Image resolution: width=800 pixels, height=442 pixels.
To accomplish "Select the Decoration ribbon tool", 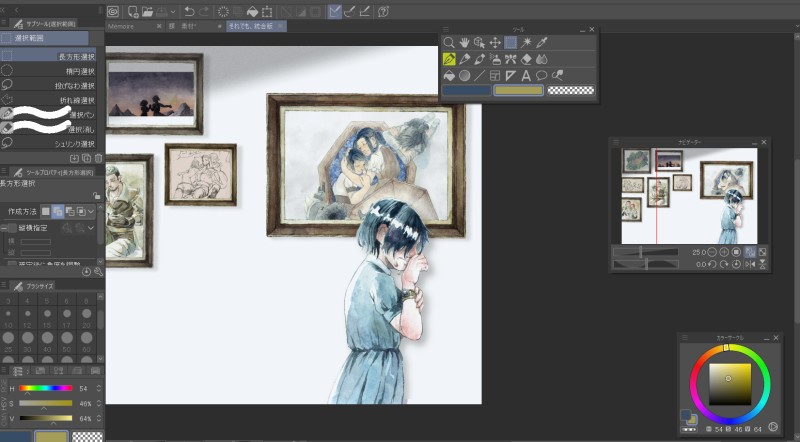I will (x=510, y=59).
